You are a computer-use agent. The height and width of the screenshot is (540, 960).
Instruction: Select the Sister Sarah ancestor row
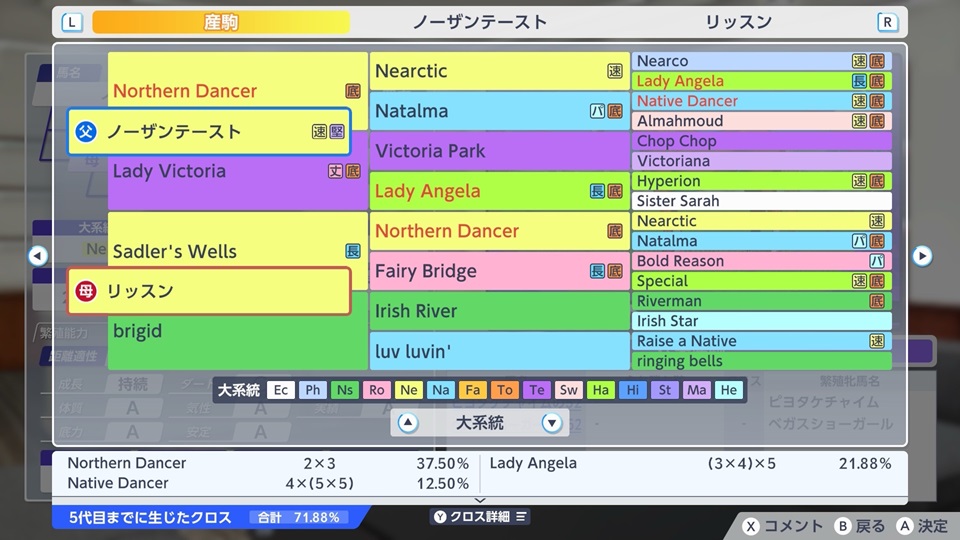coord(762,201)
